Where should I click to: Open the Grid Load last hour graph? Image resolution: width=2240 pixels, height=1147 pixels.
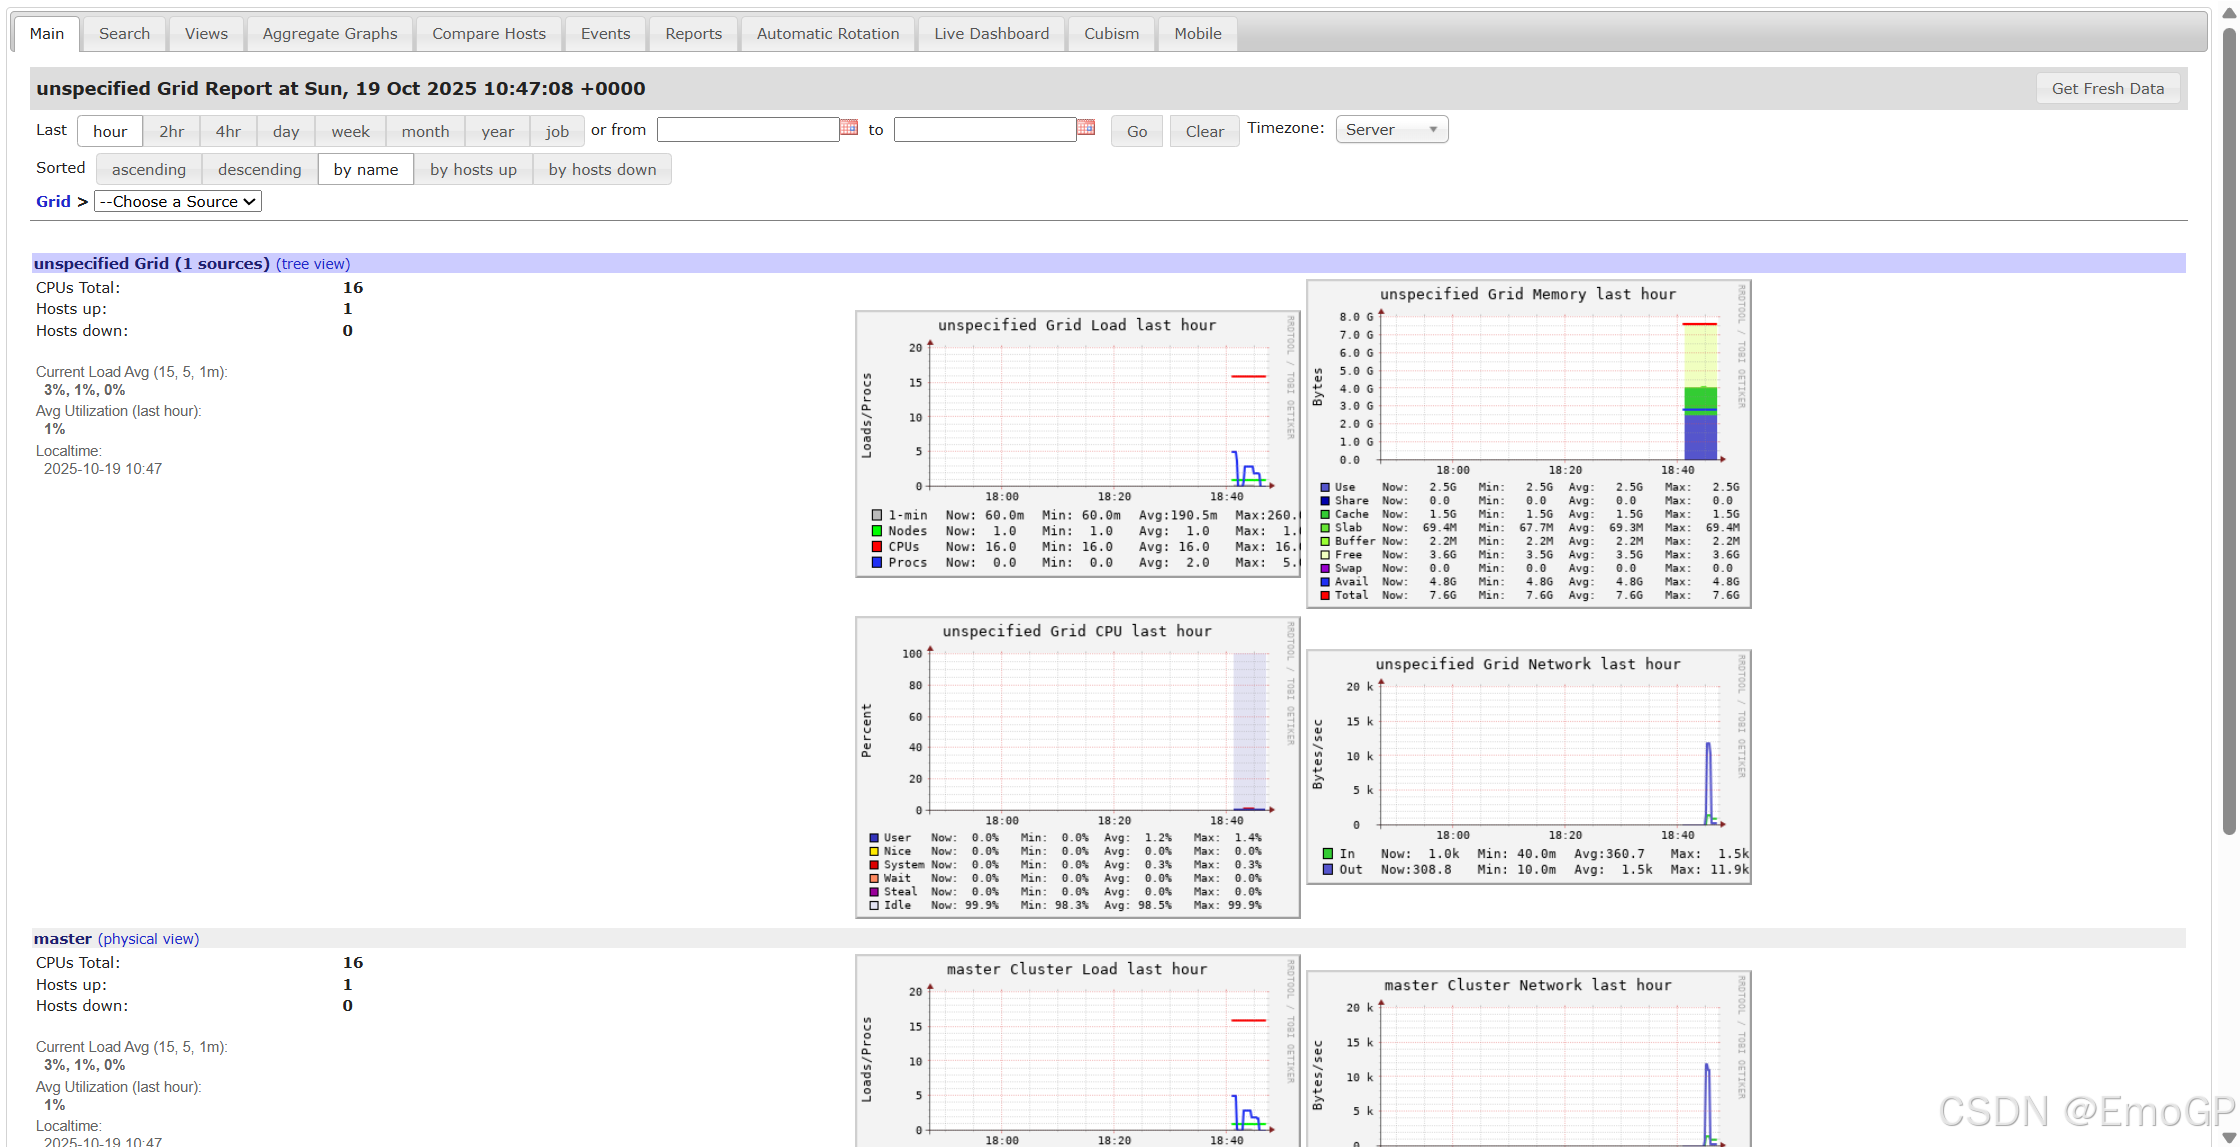click(x=1077, y=443)
